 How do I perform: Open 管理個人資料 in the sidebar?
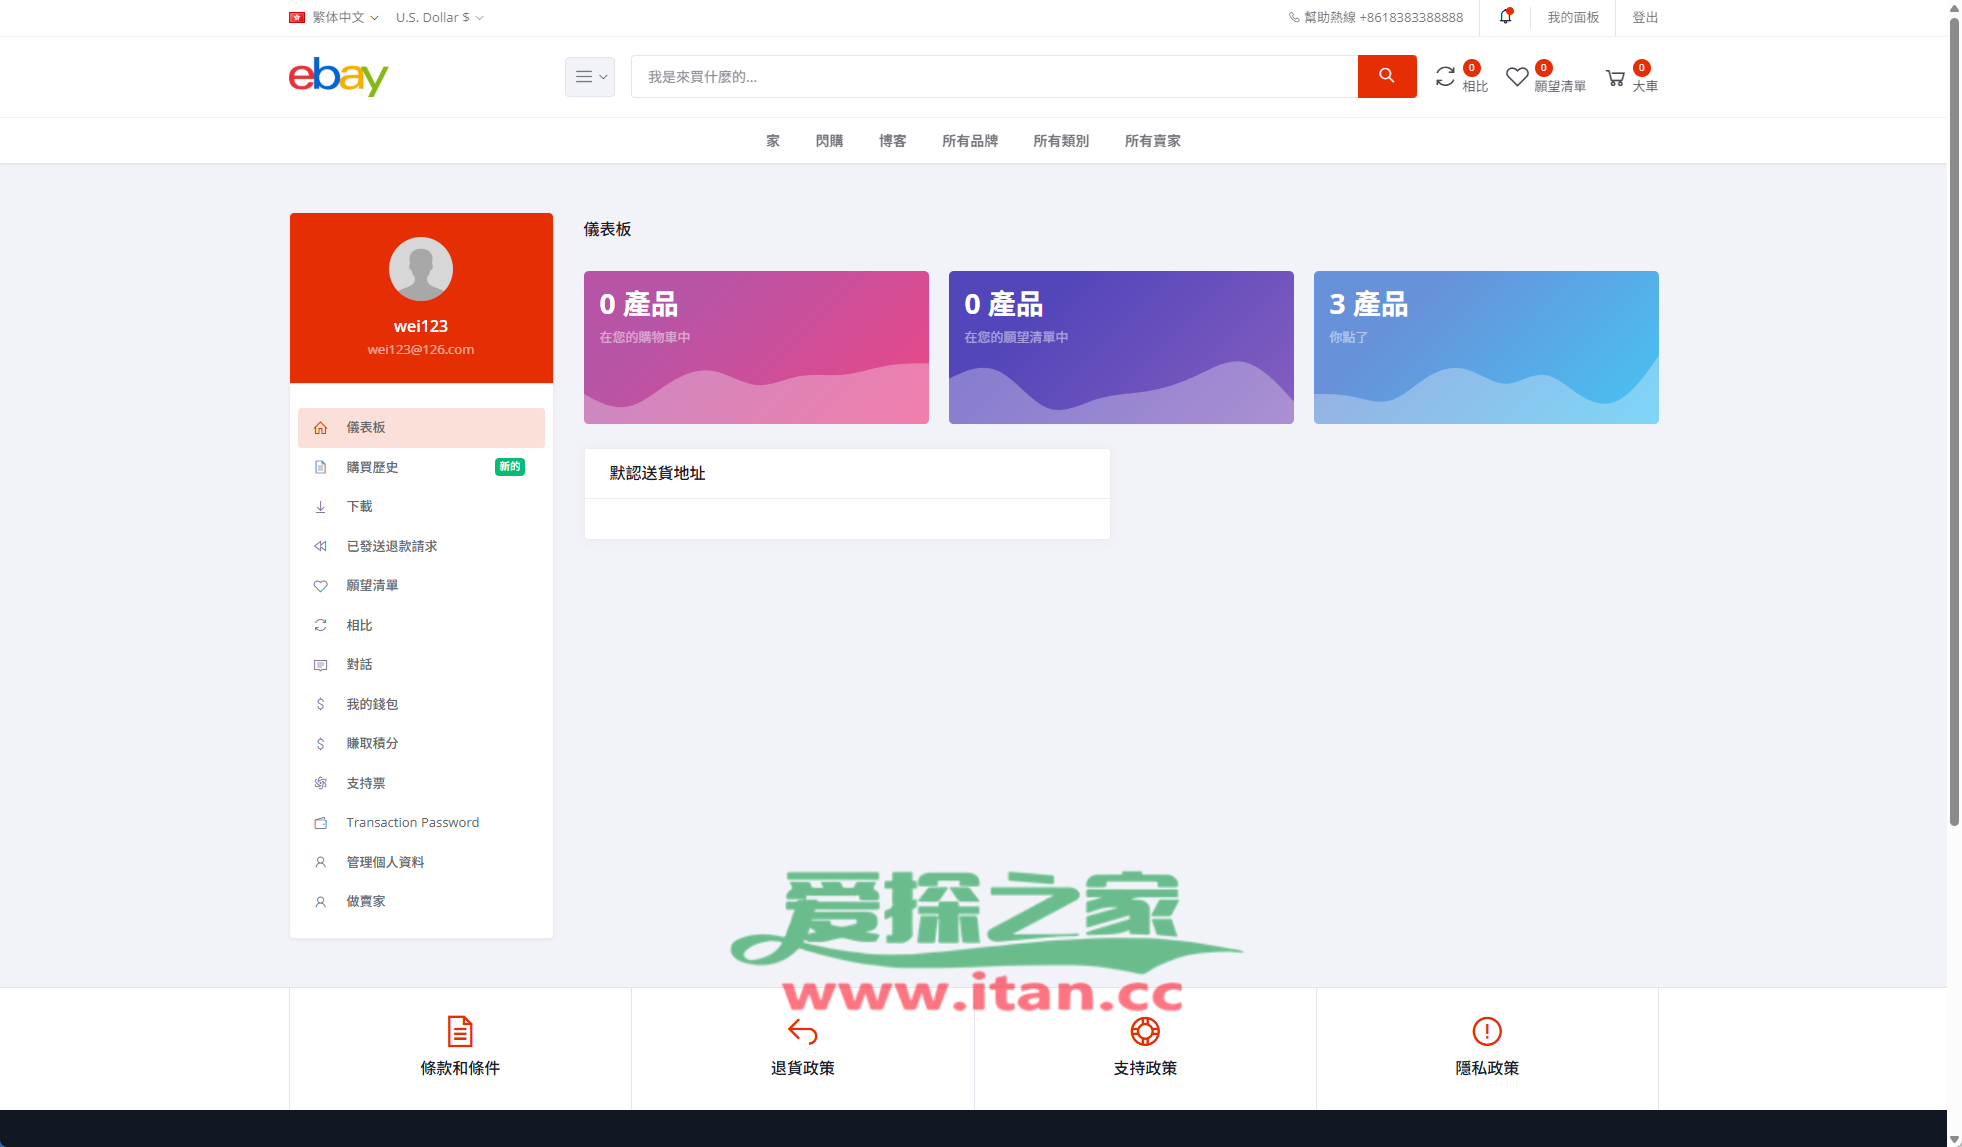pos(421,862)
